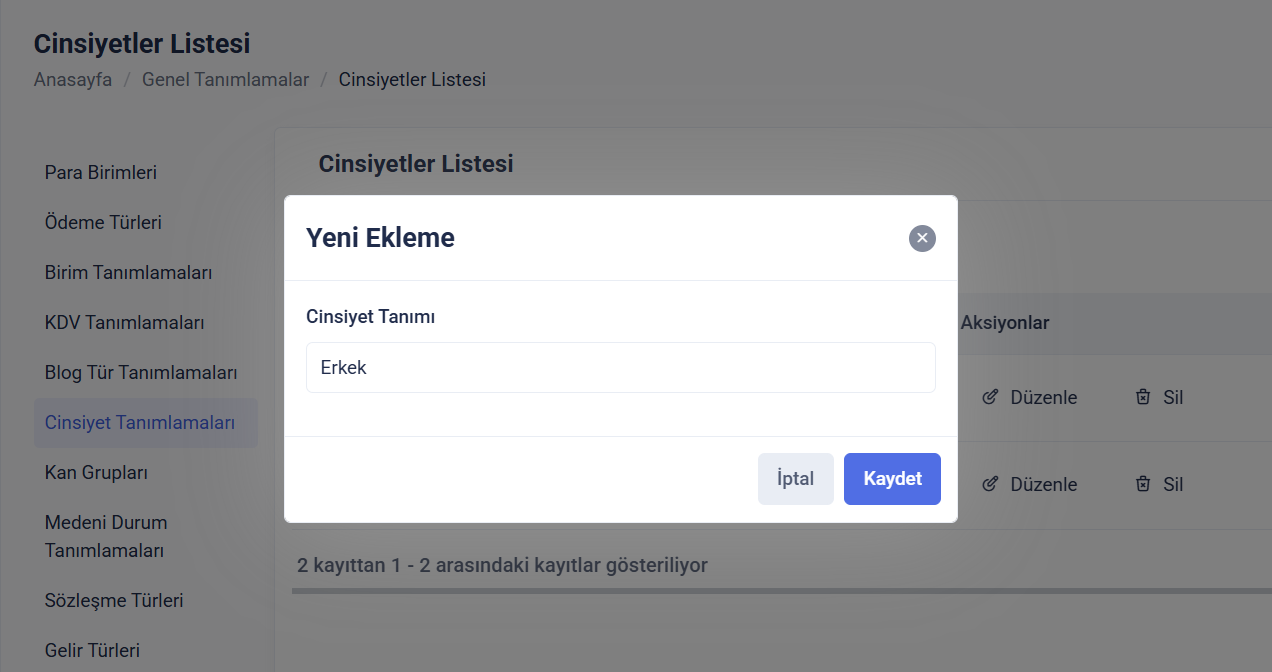Close the Yeni Ekleme dialog with X icon
This screenshot has height=672, width=1272.
coord(922,238)
